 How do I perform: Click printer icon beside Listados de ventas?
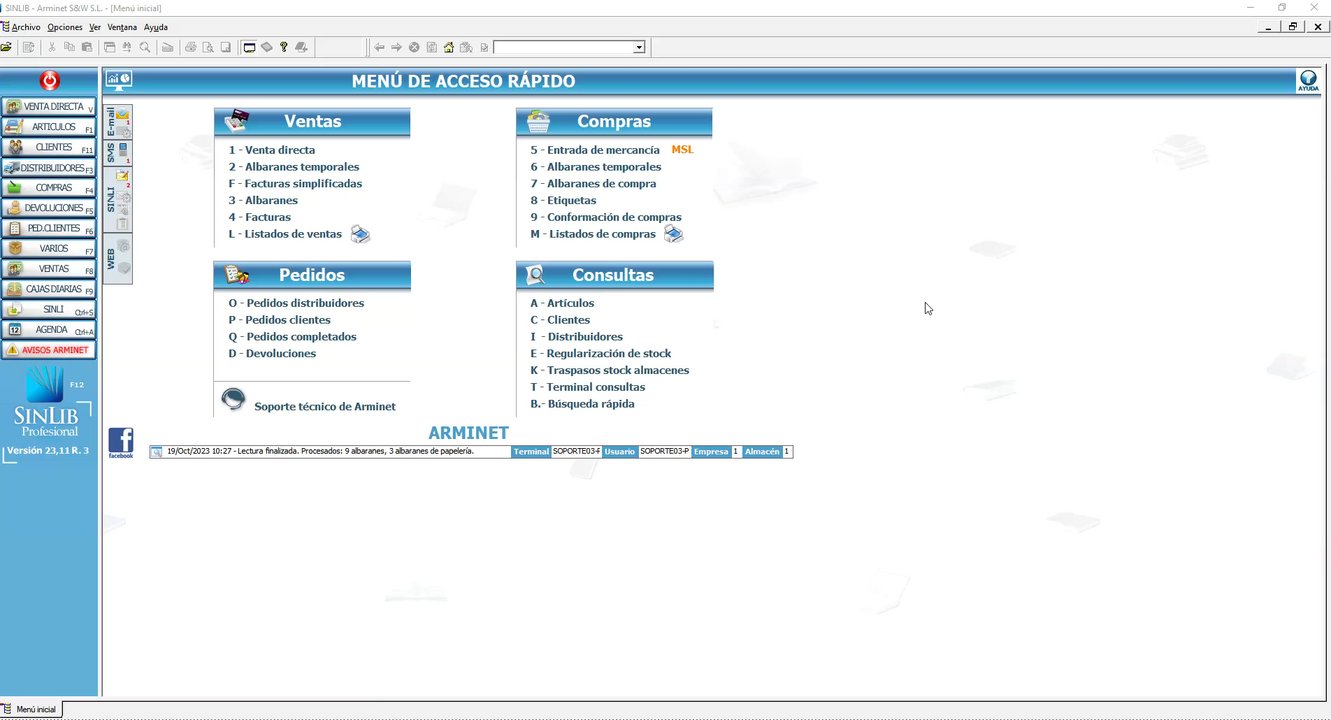(360, 234)
